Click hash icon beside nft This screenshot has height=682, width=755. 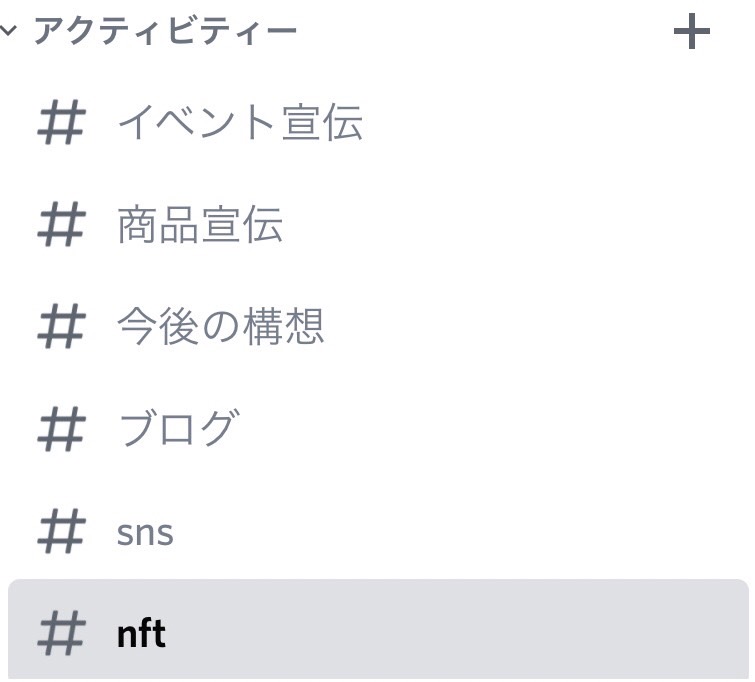(x=61, y=634)
